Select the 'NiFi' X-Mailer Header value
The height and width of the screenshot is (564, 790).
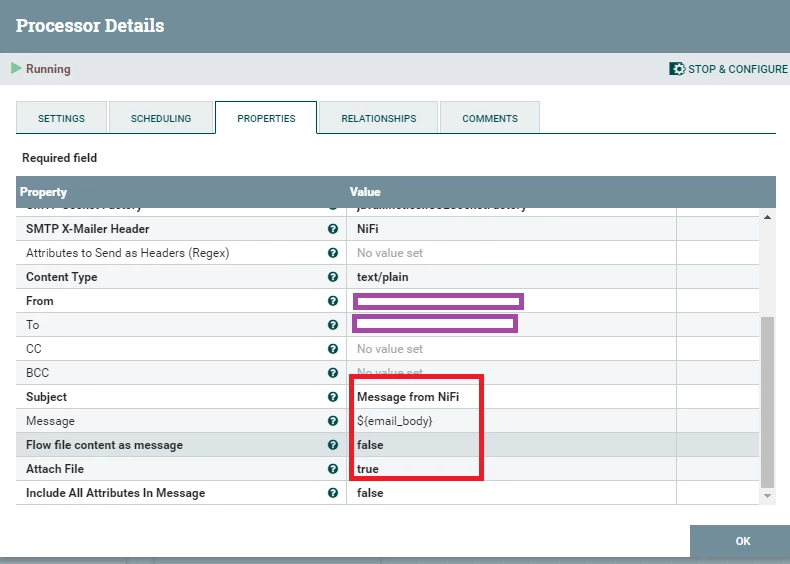click(x=368, y=229)
